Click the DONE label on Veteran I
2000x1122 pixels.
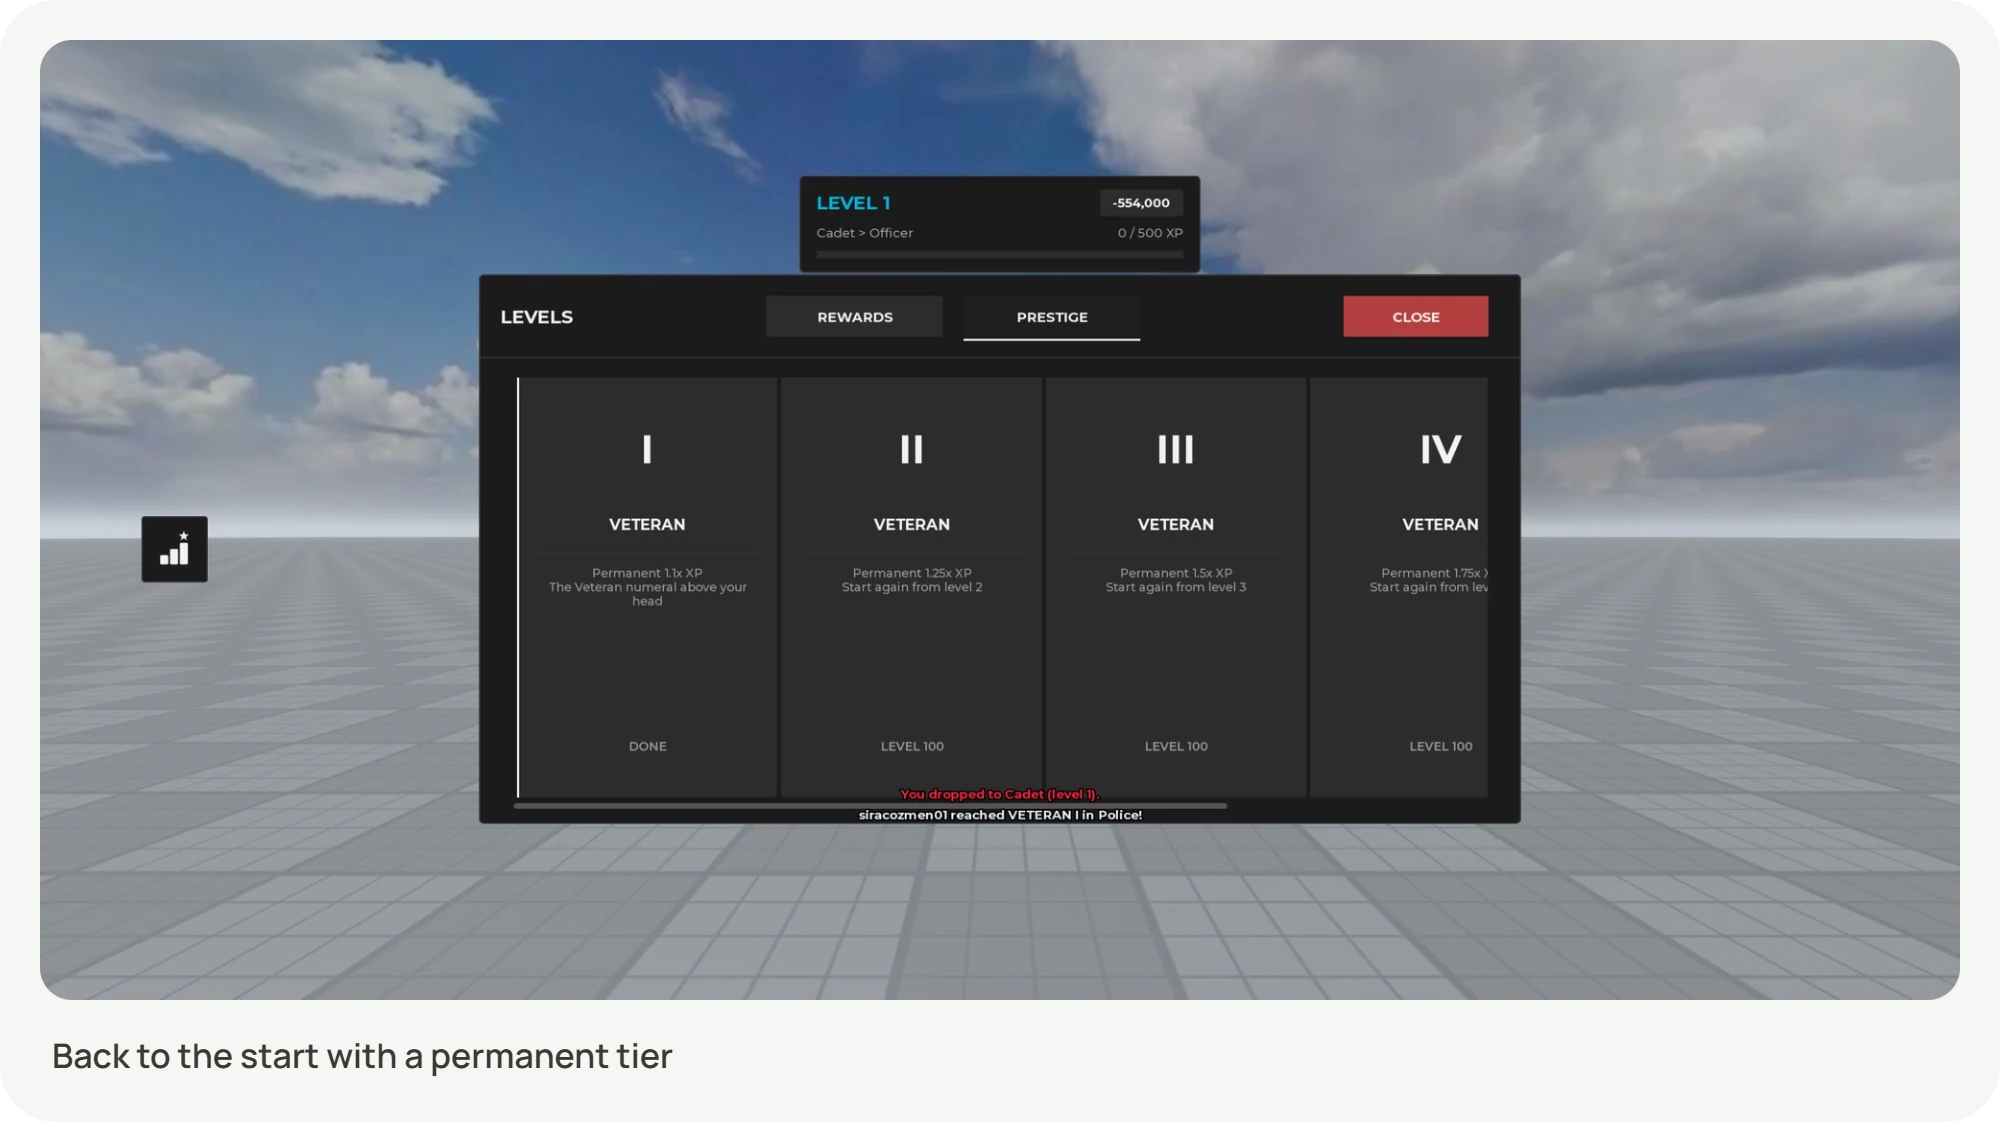tap(647, 746)
